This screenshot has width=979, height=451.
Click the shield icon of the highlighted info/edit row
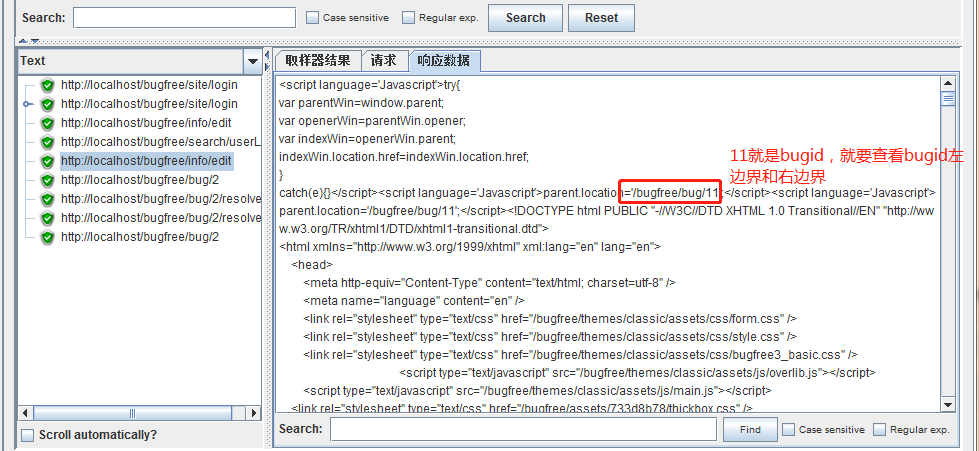47,161
